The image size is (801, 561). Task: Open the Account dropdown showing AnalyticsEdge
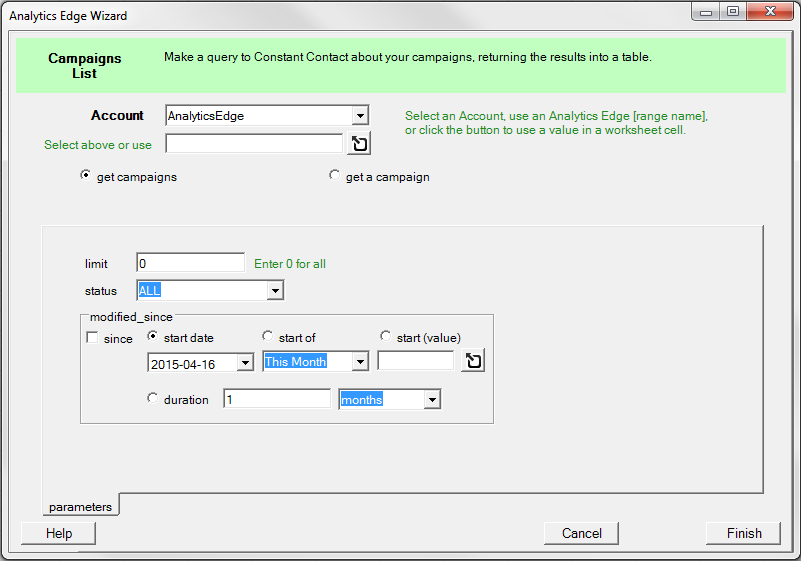[360, 116]
